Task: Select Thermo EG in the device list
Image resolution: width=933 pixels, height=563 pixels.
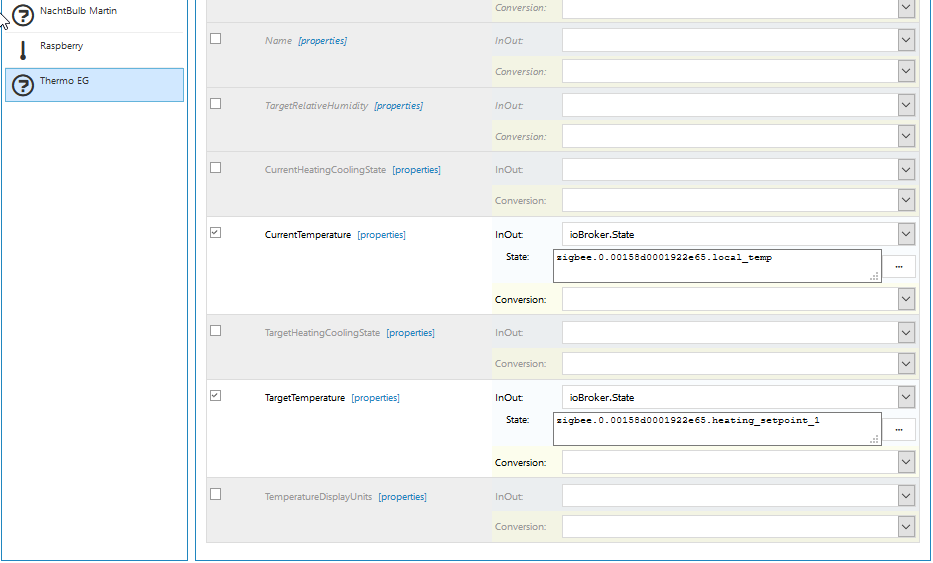Action: [x=95, y=85]
